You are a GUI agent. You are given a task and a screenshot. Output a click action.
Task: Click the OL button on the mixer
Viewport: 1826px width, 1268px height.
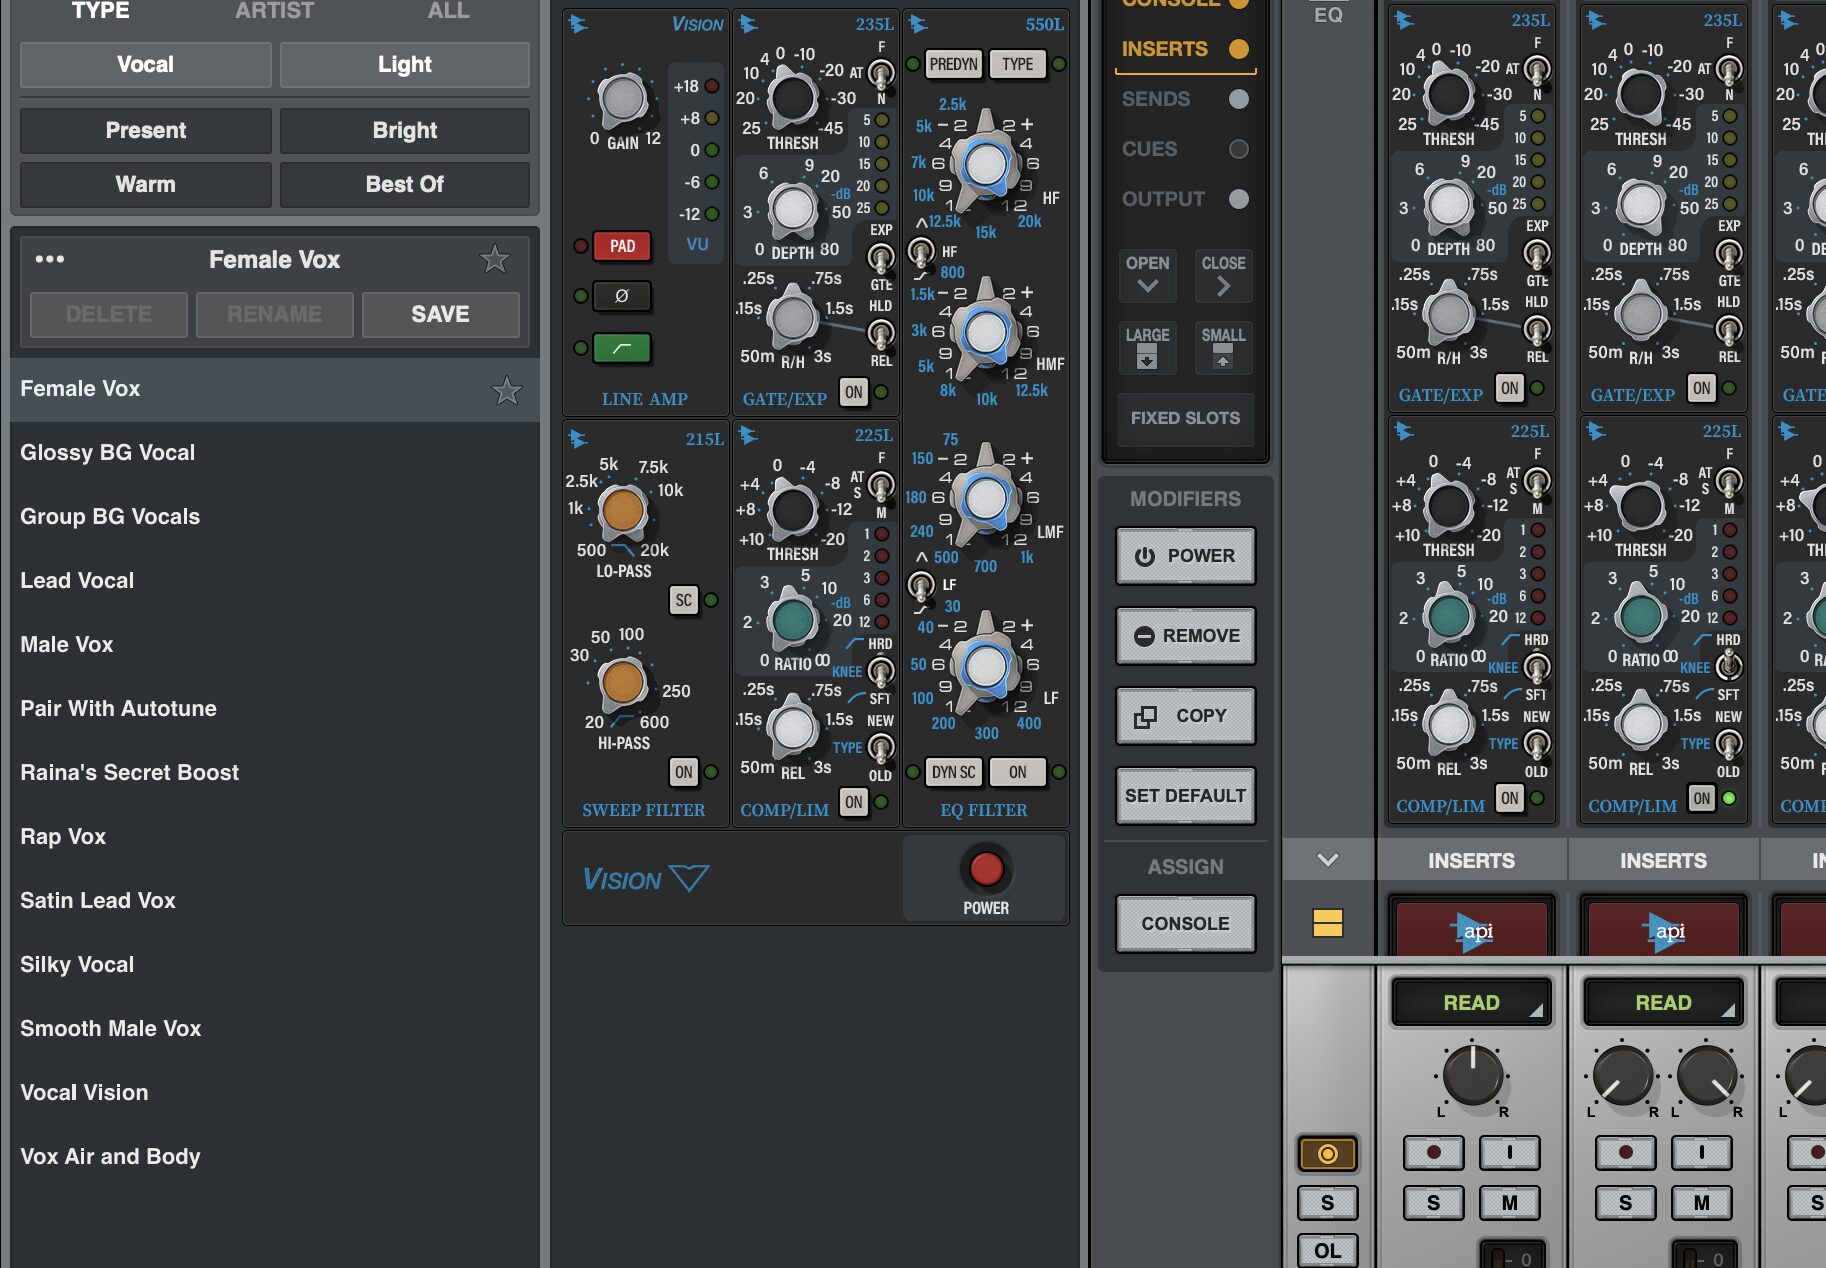1327,1251
